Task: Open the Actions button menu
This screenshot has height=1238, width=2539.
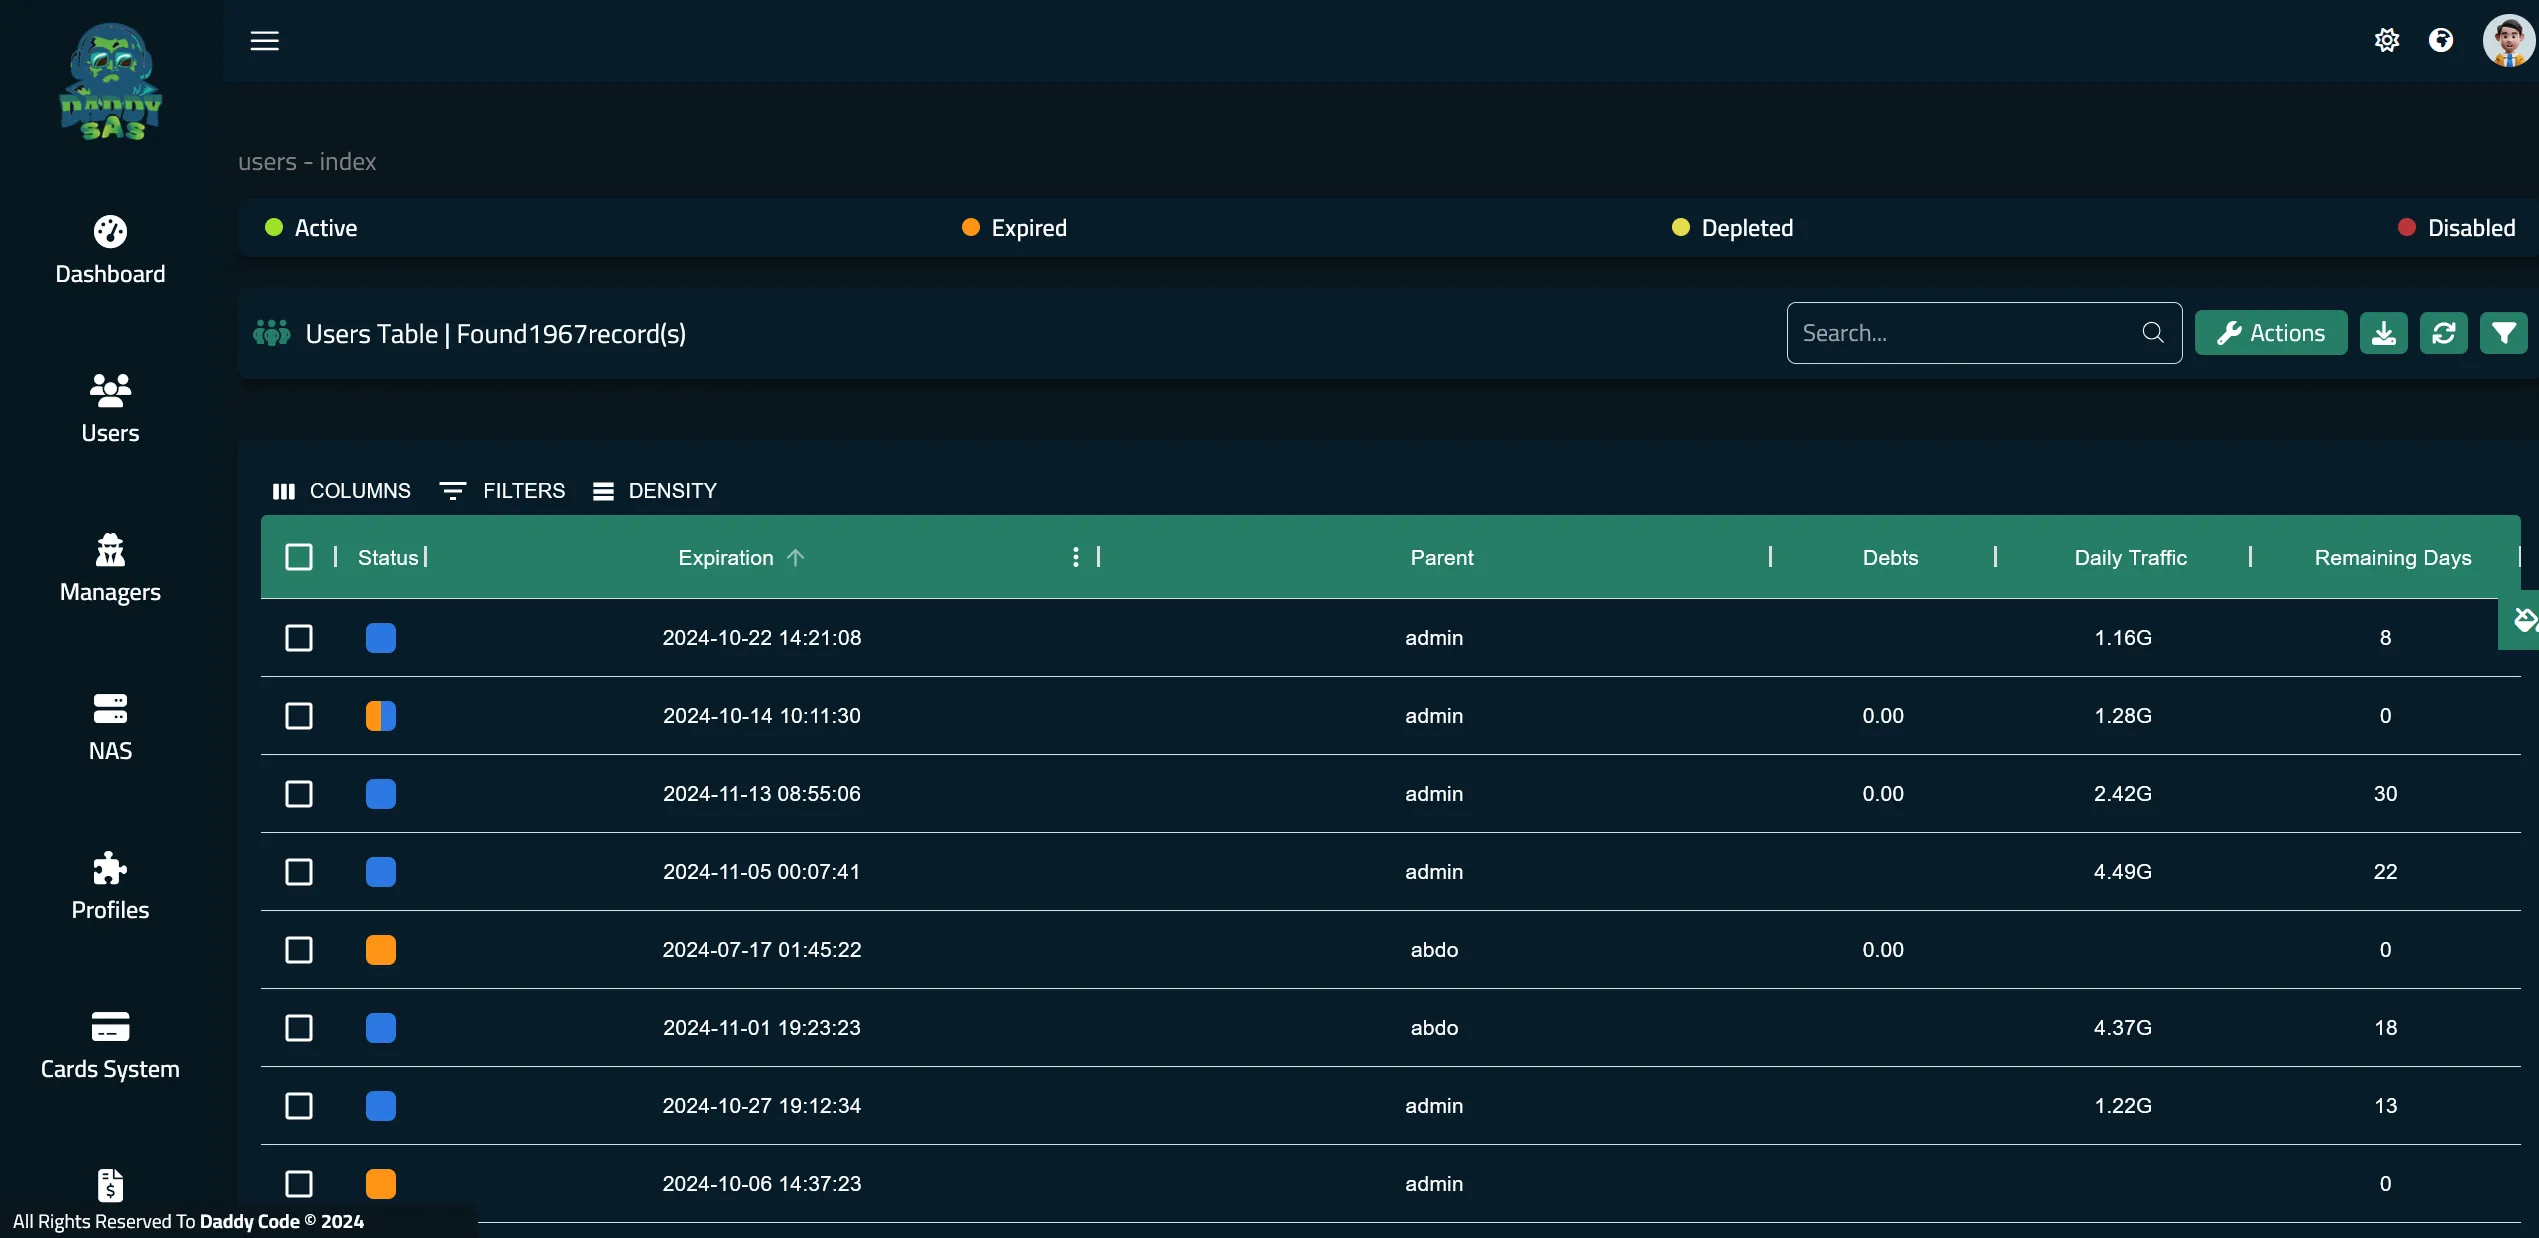Action: point(2271,333)
